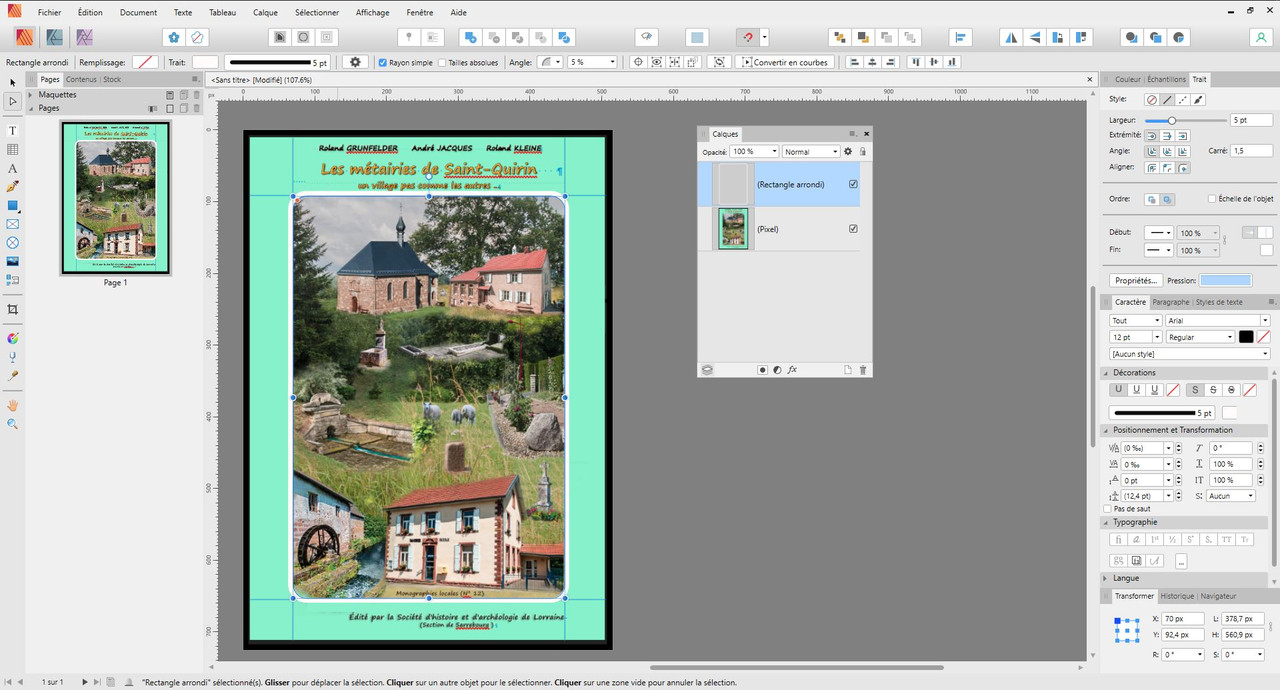This screenshot has width=1280, height=690.
Task: Click the Calques panel lock icon
Action: (862, 152)
